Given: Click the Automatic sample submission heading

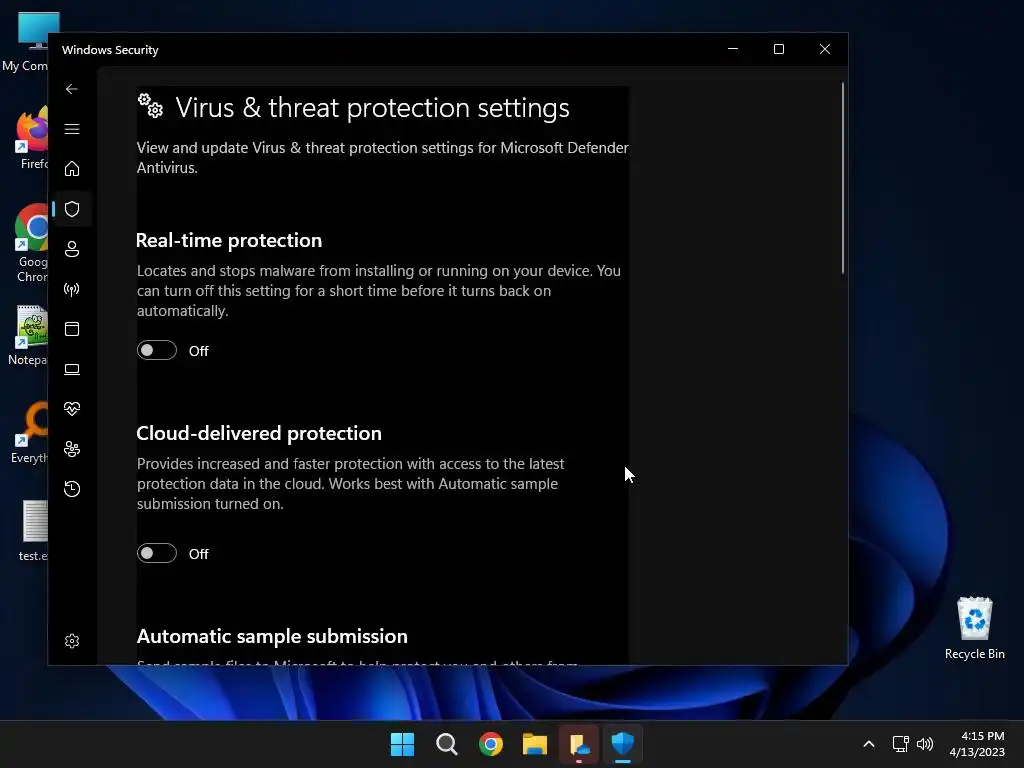Looking at the screenshot, I should (272, 636).
